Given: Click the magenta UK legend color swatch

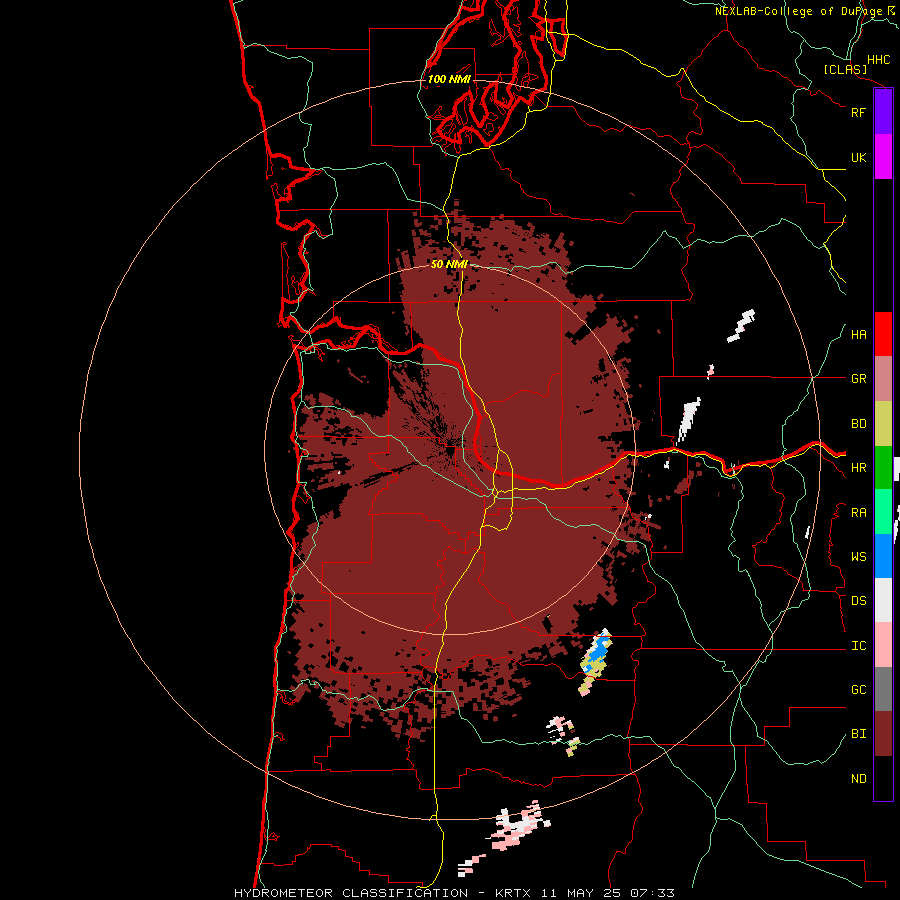Looking at the screenshot, I should 883,157.
